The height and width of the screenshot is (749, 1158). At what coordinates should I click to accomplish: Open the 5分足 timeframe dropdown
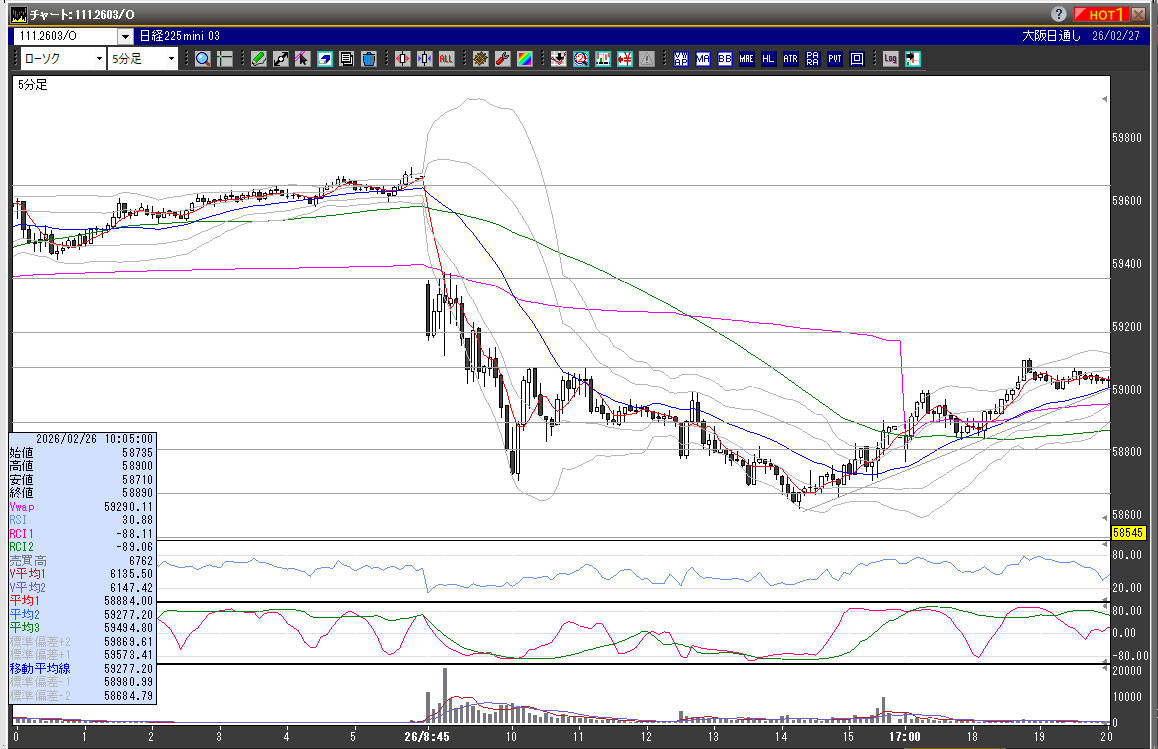pos(142,59)
